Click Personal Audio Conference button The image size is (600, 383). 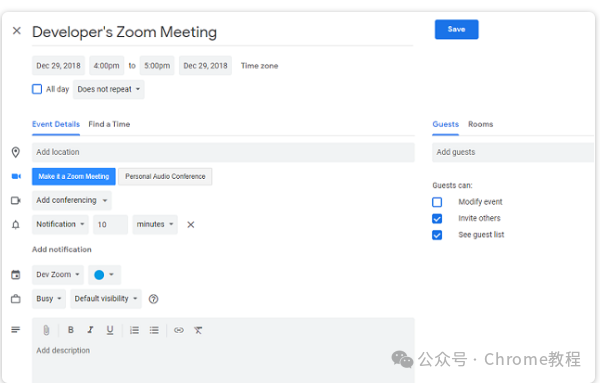[165, 176]
